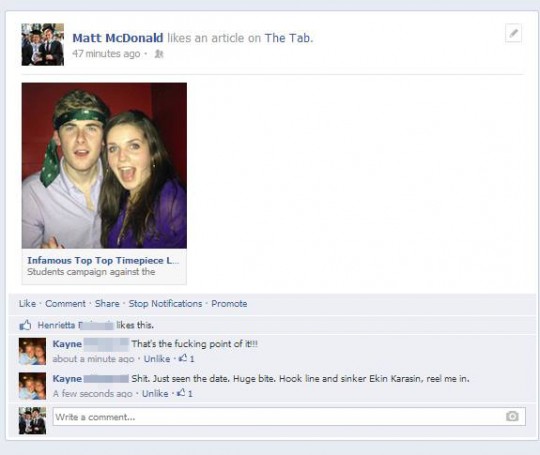540x455 pixels.
Task: Click the Write a comment field
Action: tap(289, 416)
